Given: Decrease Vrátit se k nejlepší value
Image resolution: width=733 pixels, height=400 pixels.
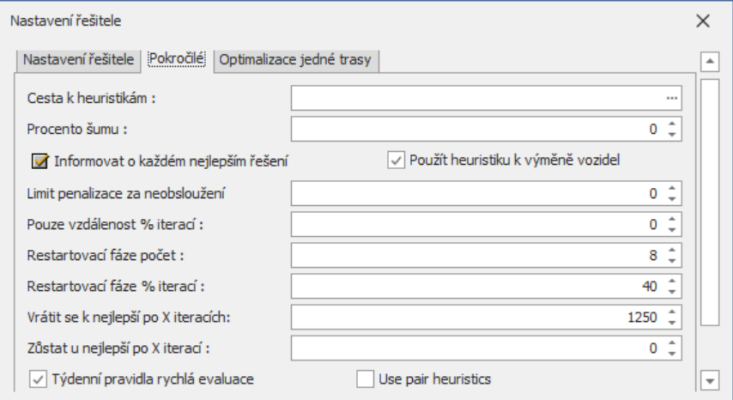Looking at the screenshot, I should [x=672, y=323].
